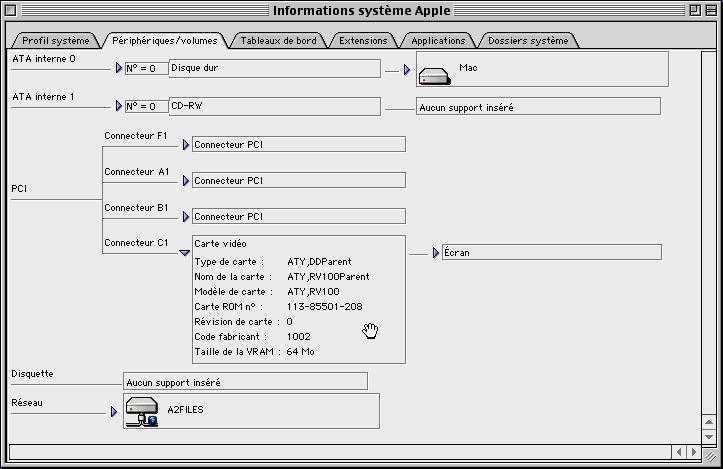Expand Connecteur B1 PCI slot details
The width and height of the screenshot is (723, 469).
185,217
